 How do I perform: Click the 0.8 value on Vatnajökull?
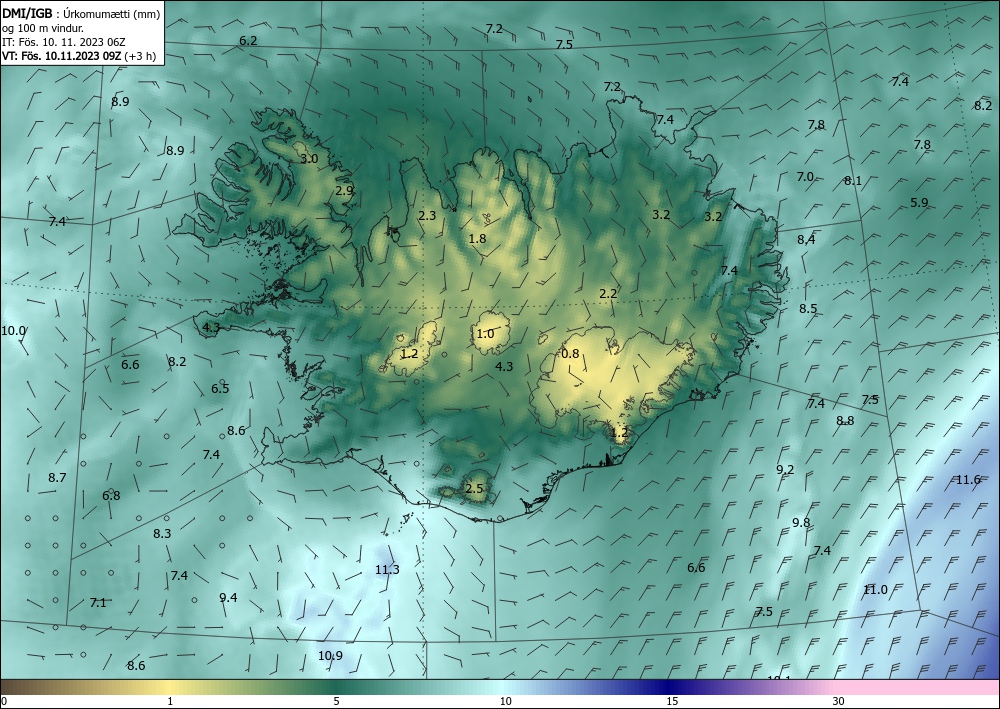[x=570, y=354]
